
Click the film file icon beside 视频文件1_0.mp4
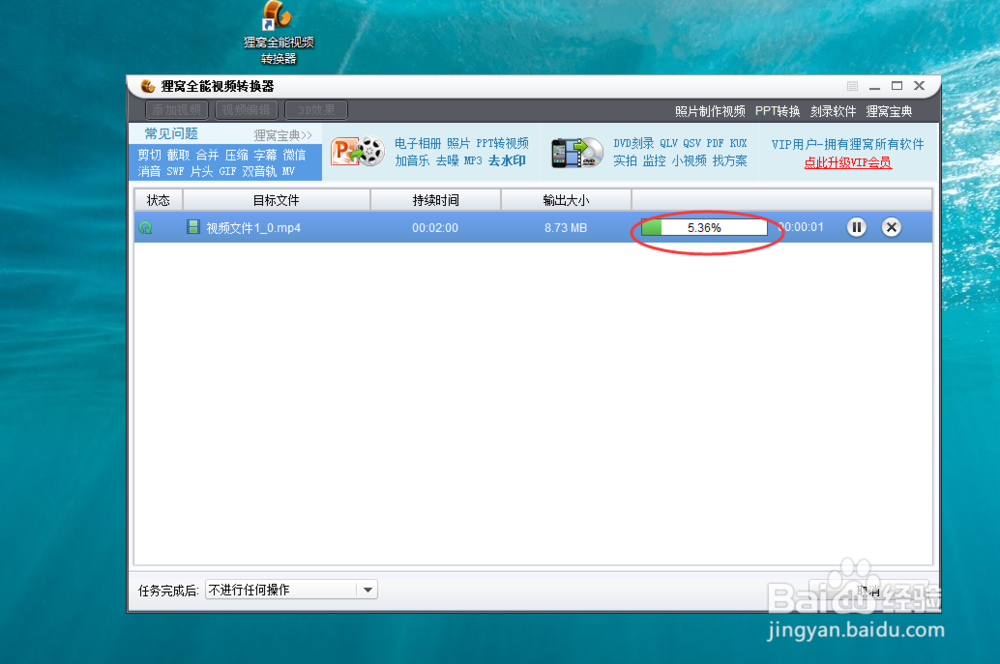(193, 227)
